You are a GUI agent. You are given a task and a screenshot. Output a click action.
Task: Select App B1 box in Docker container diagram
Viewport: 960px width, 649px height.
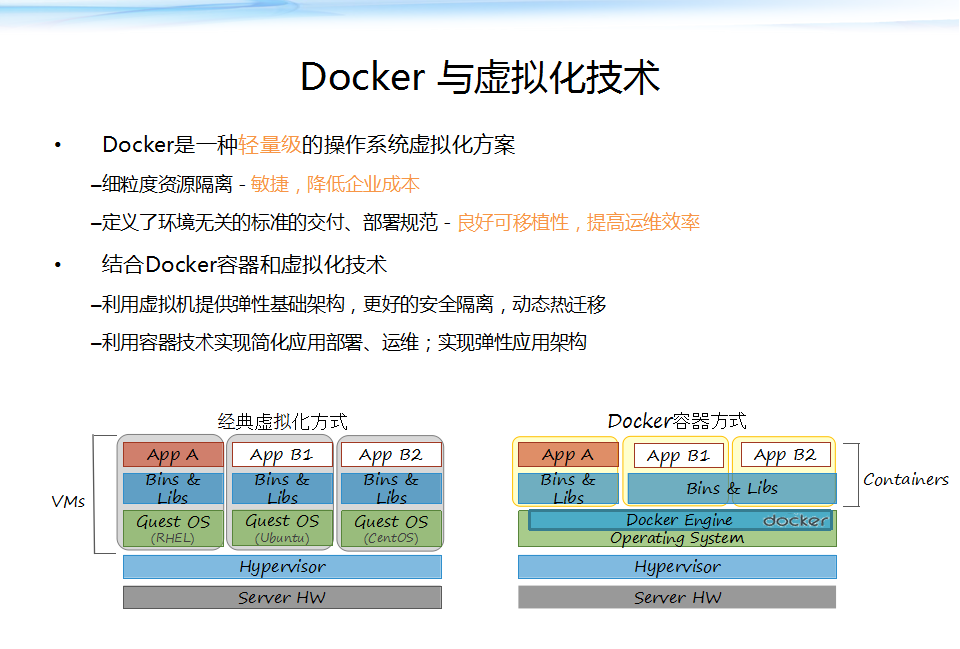click(x=678, y=456)
